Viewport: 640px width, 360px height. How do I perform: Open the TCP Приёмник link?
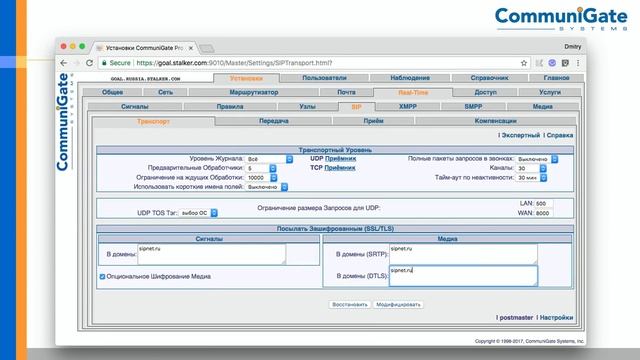point(340,168)
